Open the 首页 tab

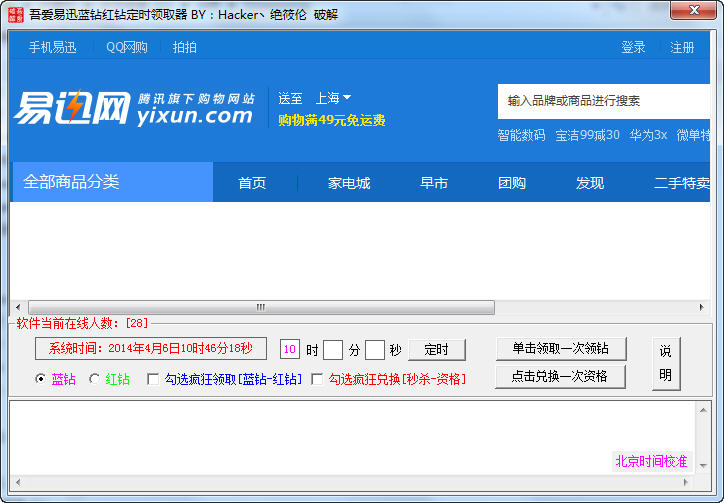click(252, 183)
